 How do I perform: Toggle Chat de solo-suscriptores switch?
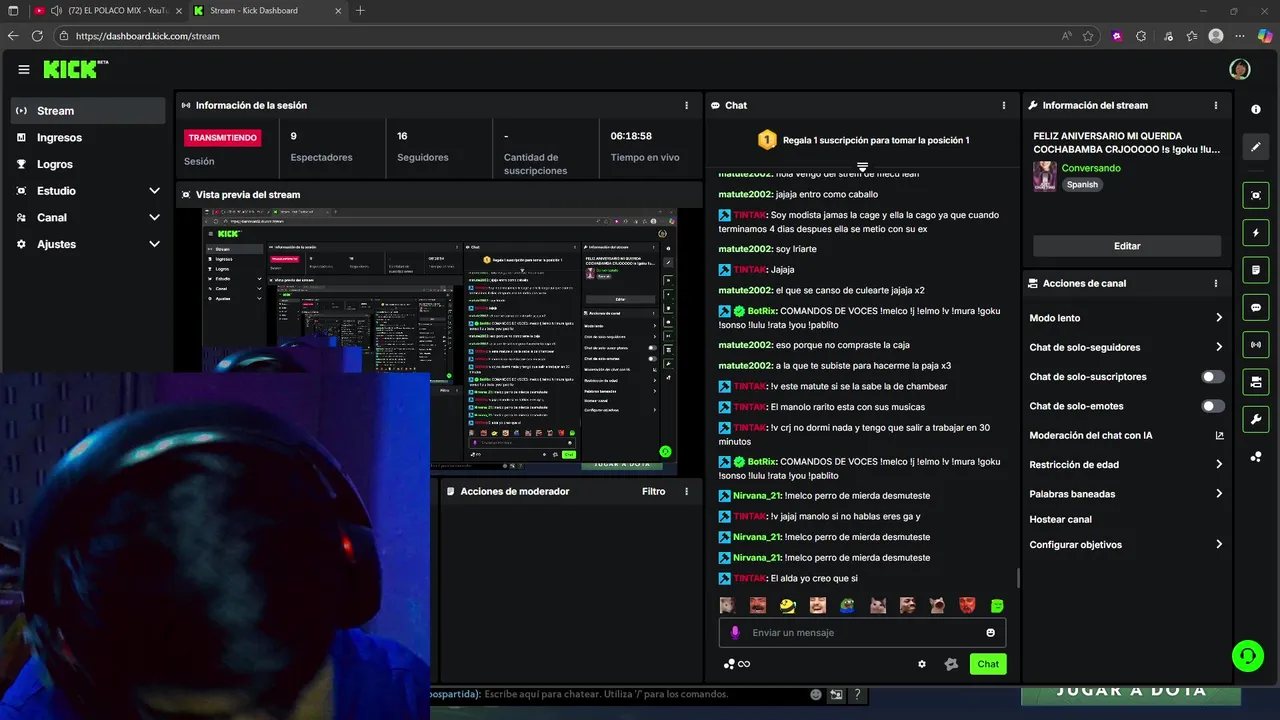[x=1213, y=377]
